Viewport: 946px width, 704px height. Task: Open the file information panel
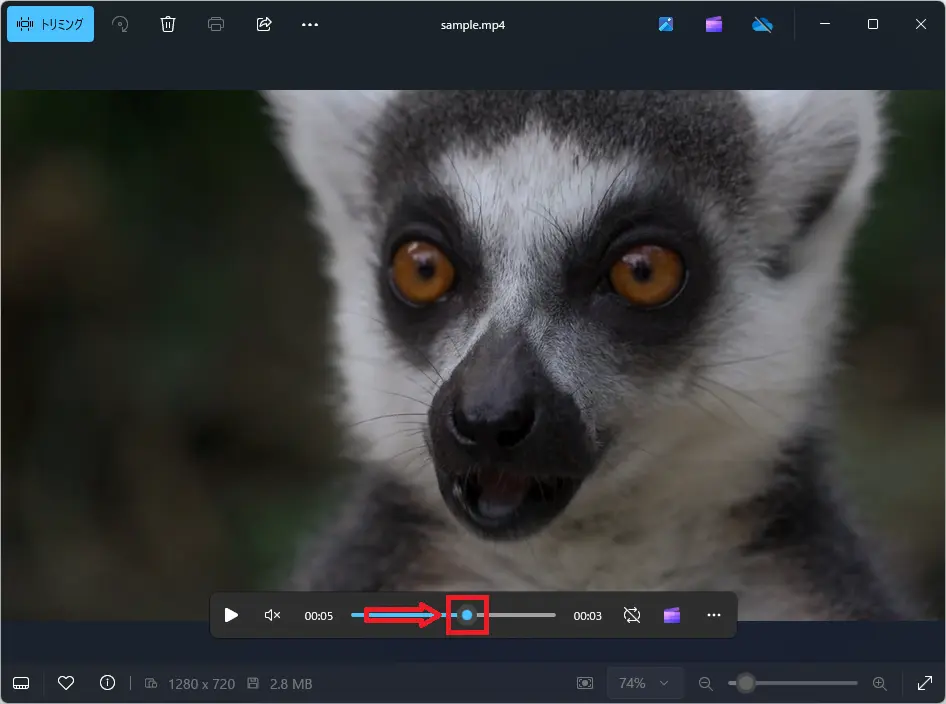tap(108, 683)
